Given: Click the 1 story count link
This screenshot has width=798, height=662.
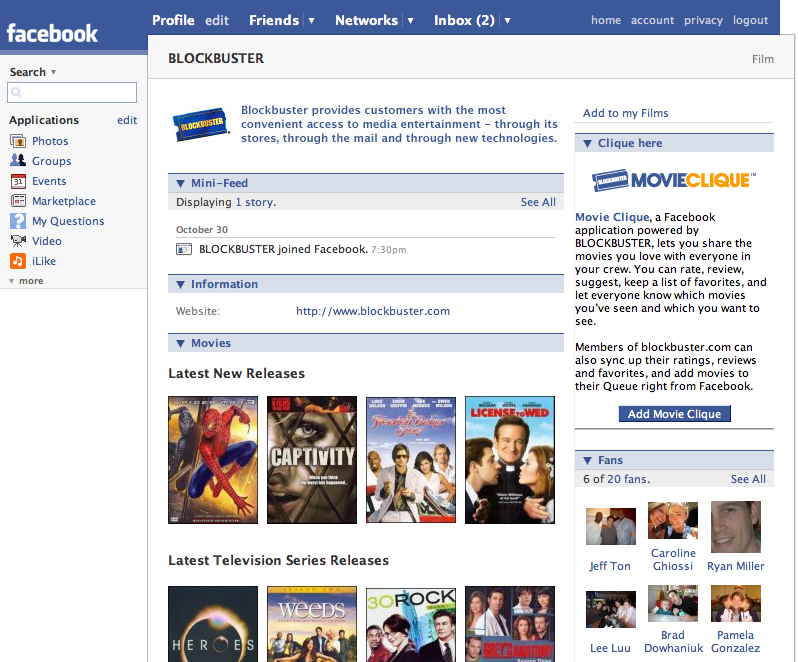Looking at the screenshot, I should click(x=255, y=202).
